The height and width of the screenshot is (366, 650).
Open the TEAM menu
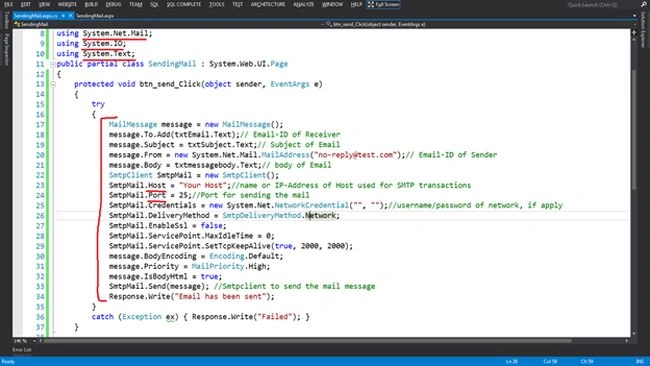coord(136,4)
